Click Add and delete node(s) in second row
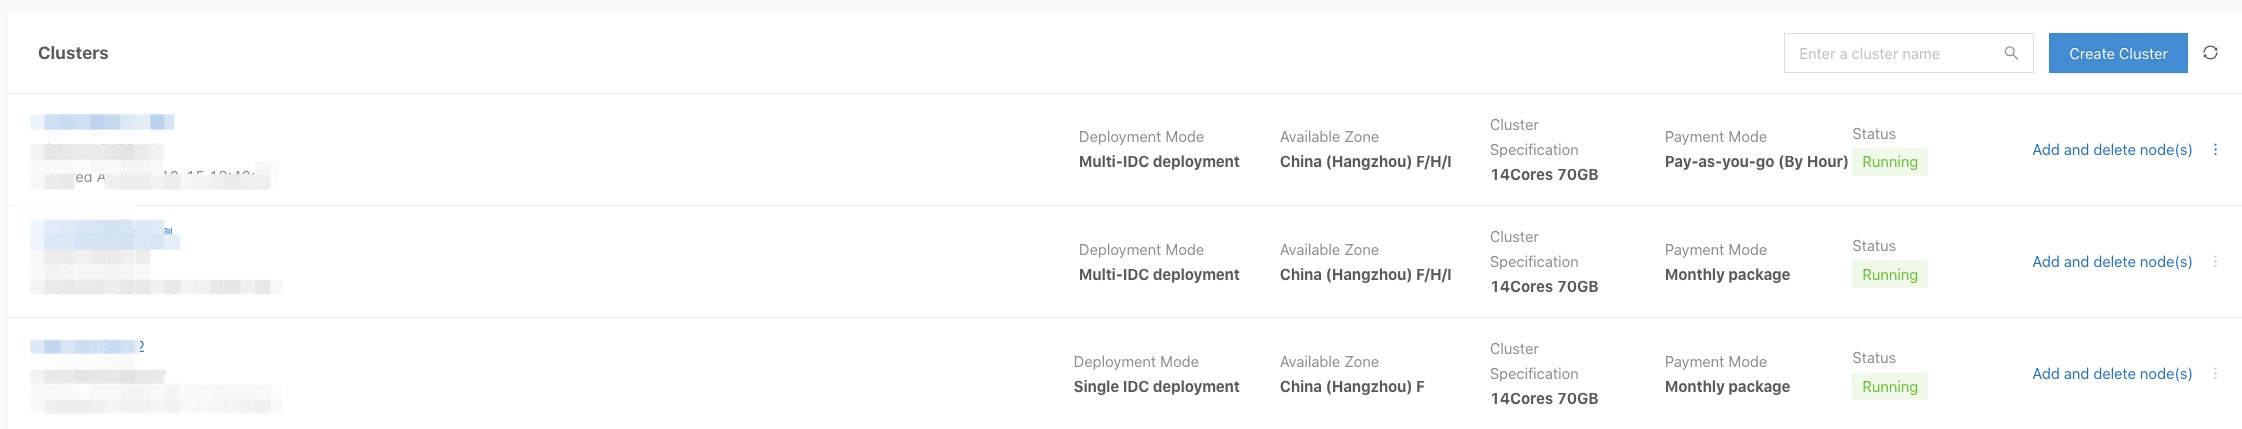 tap(2112, 262)
